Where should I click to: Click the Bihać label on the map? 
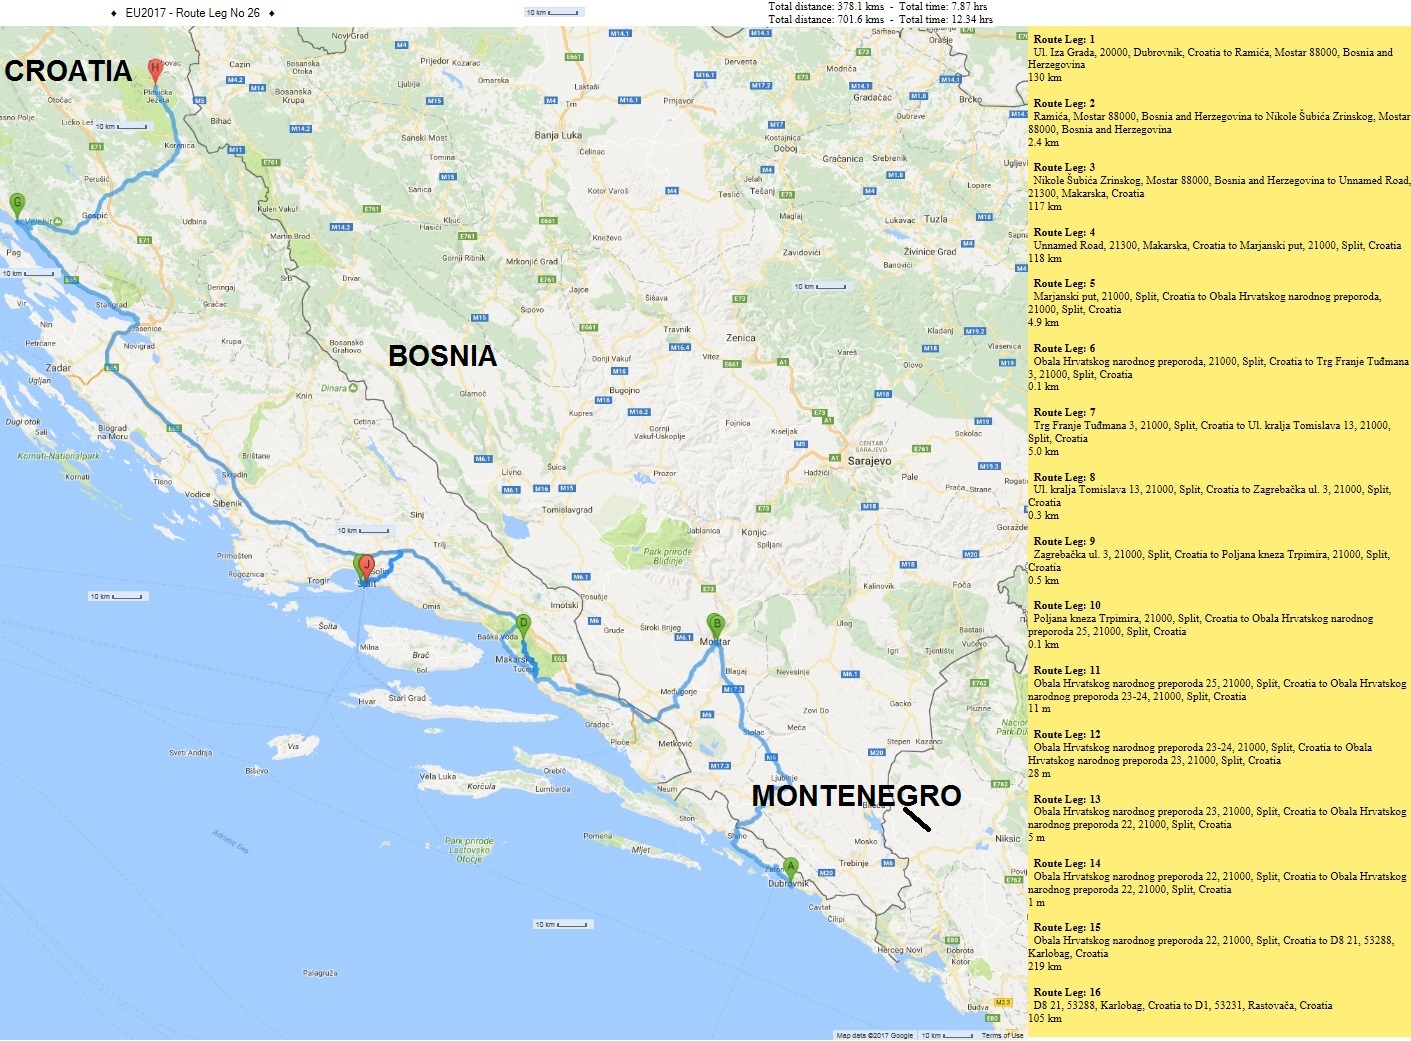point(221,121)
